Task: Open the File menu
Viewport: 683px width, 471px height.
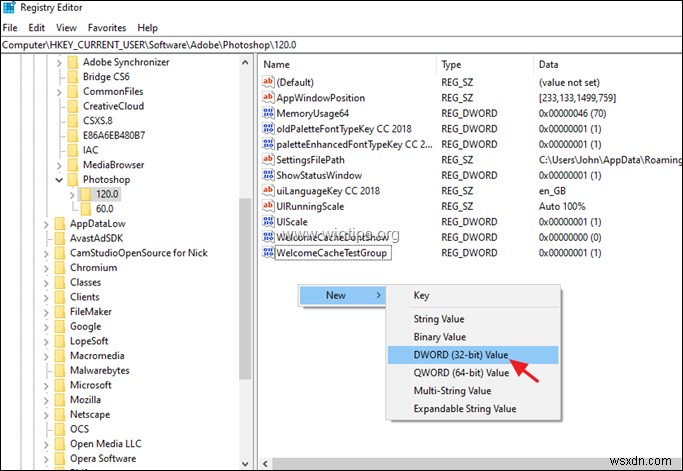Action: pyautogui.click(x=10, y=28)
